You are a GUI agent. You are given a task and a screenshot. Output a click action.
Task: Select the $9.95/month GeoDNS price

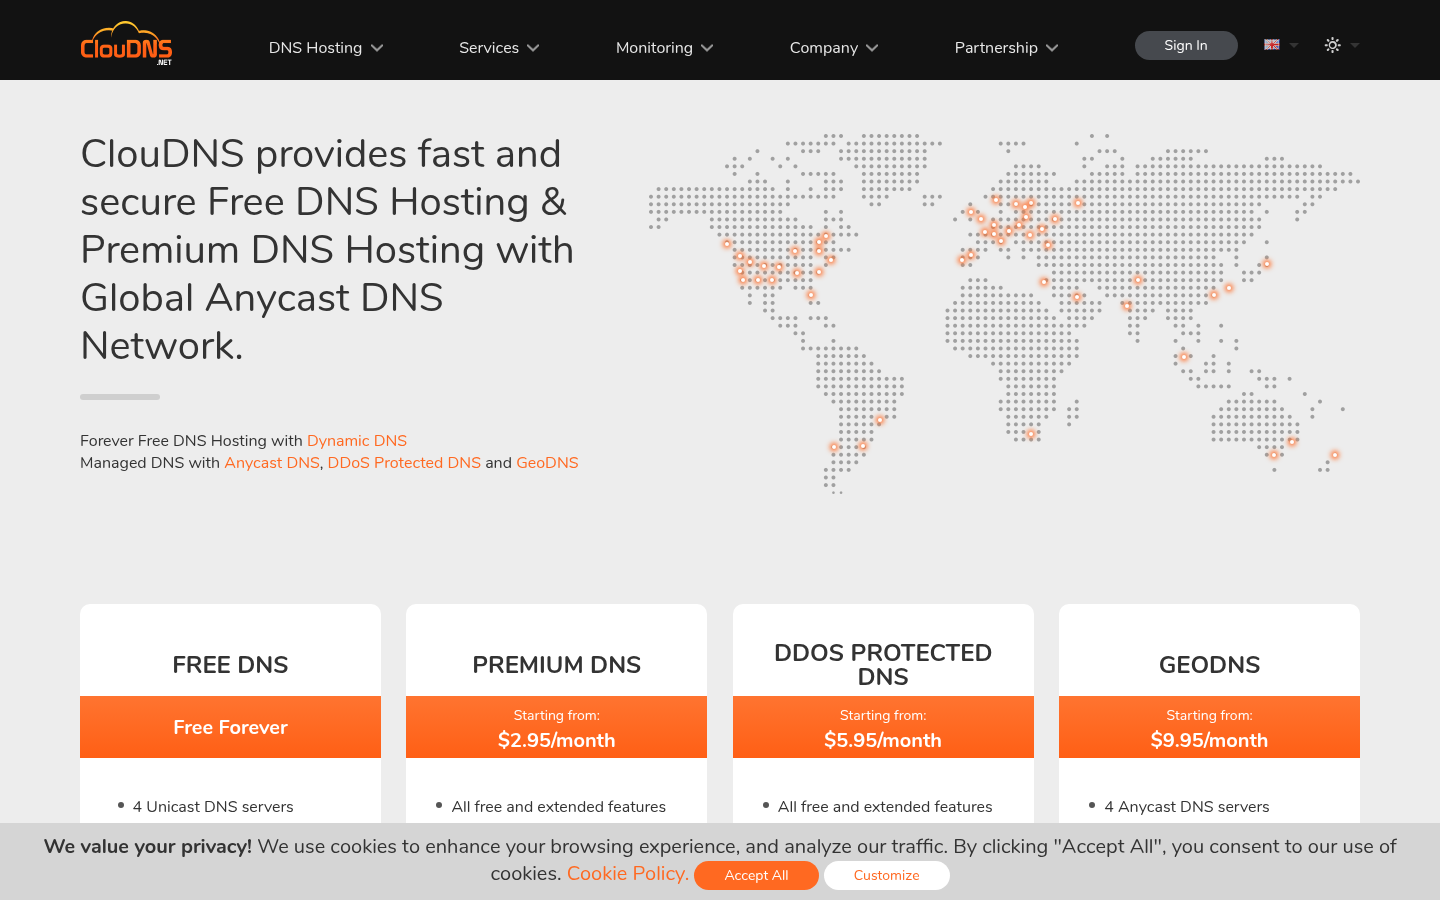point(1209,740)
